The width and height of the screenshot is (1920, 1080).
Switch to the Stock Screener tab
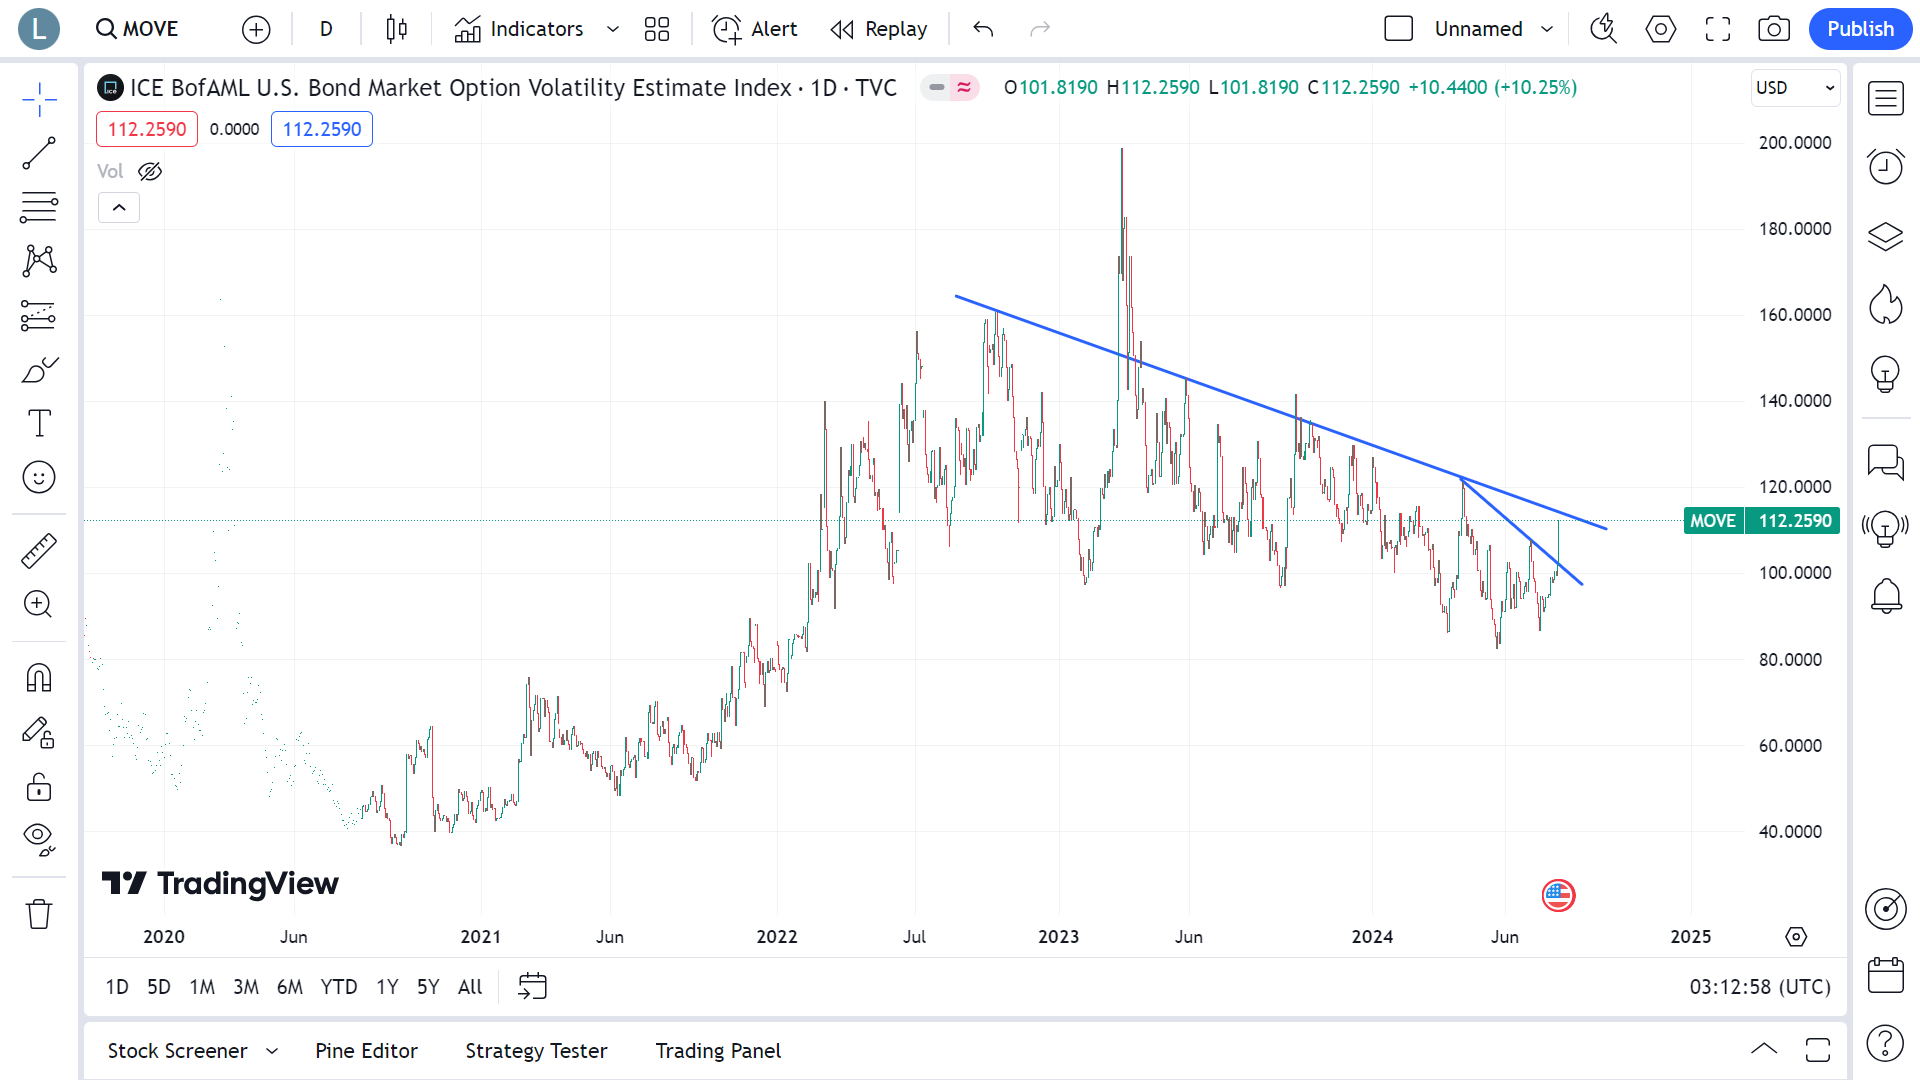click(x=177, y=1051)
